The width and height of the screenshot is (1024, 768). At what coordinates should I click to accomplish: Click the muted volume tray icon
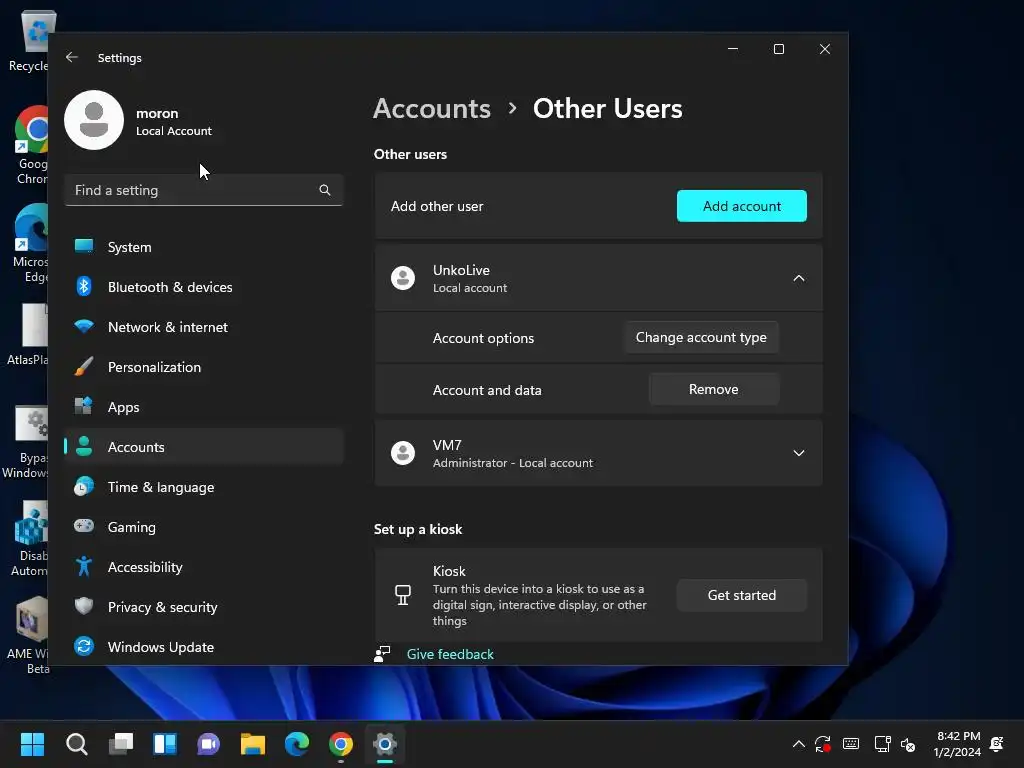908,744
